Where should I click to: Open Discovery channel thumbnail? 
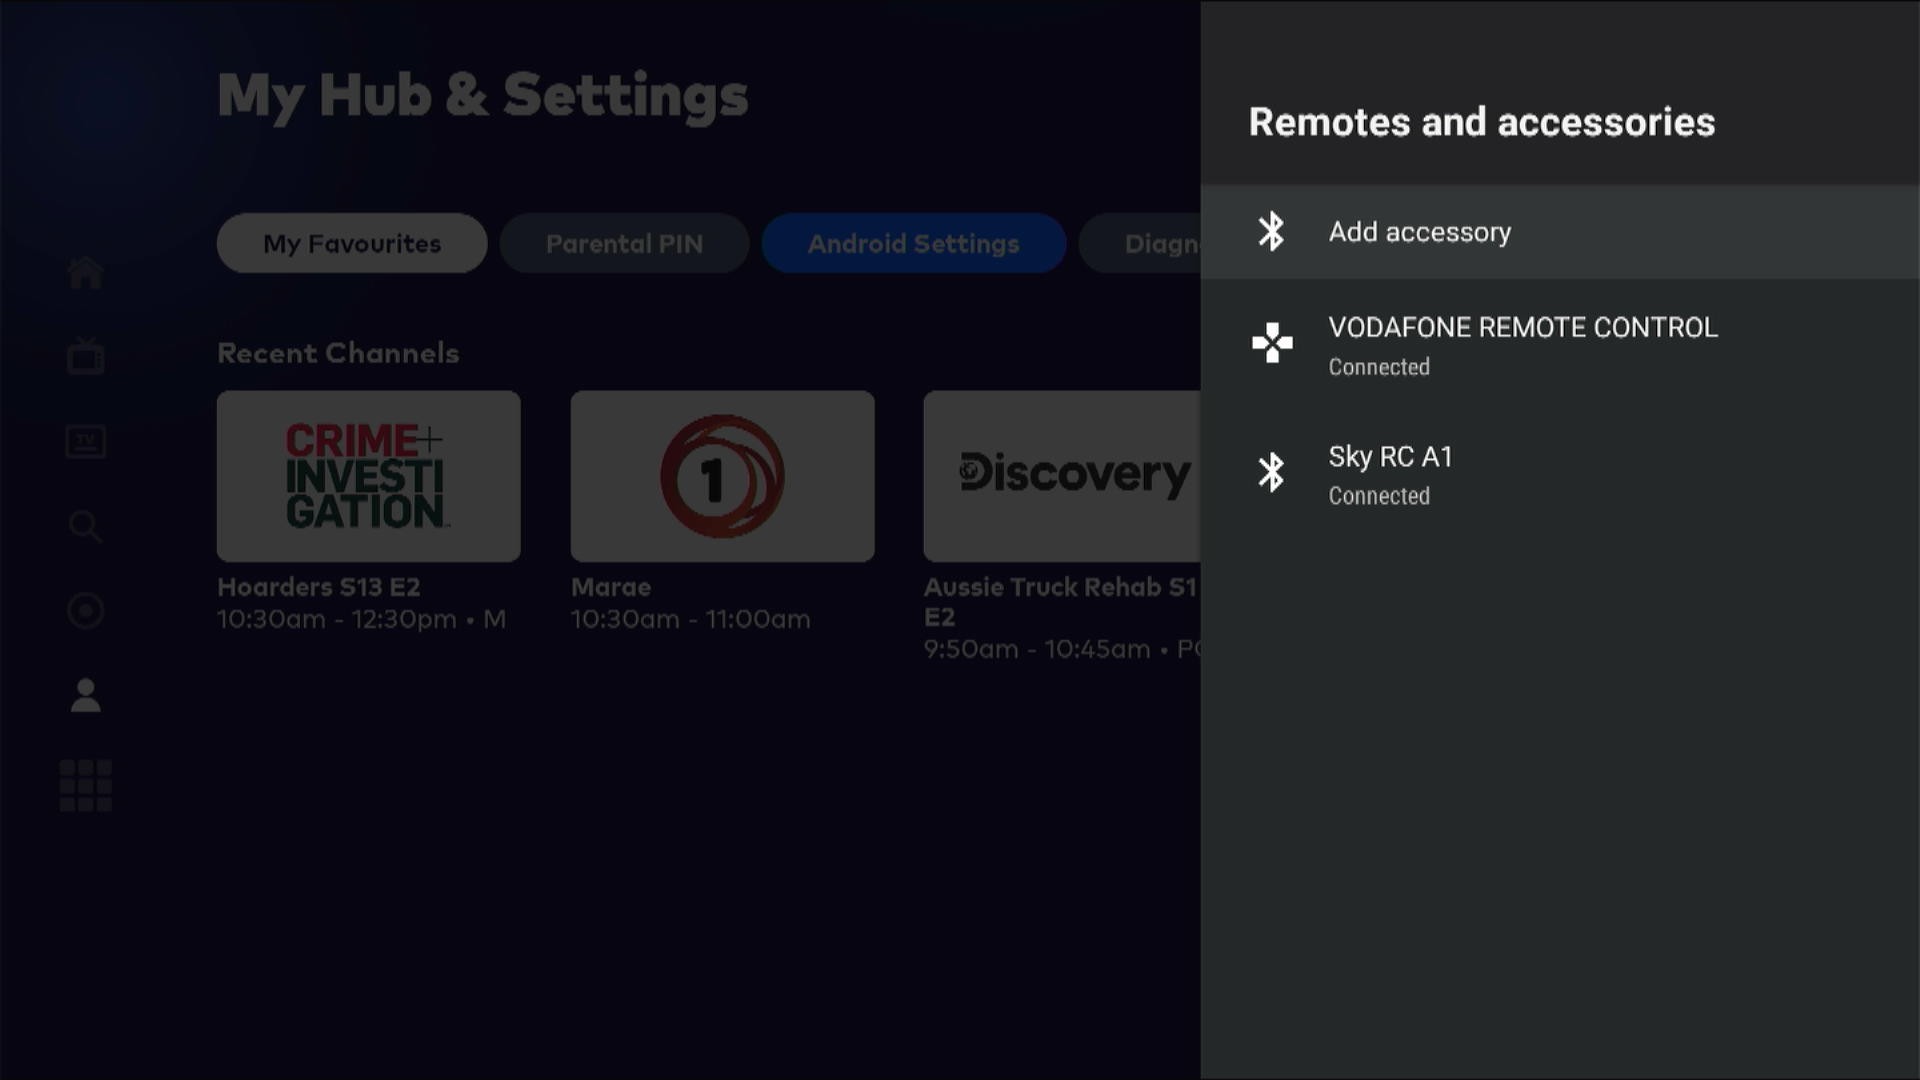[1062, 476]
